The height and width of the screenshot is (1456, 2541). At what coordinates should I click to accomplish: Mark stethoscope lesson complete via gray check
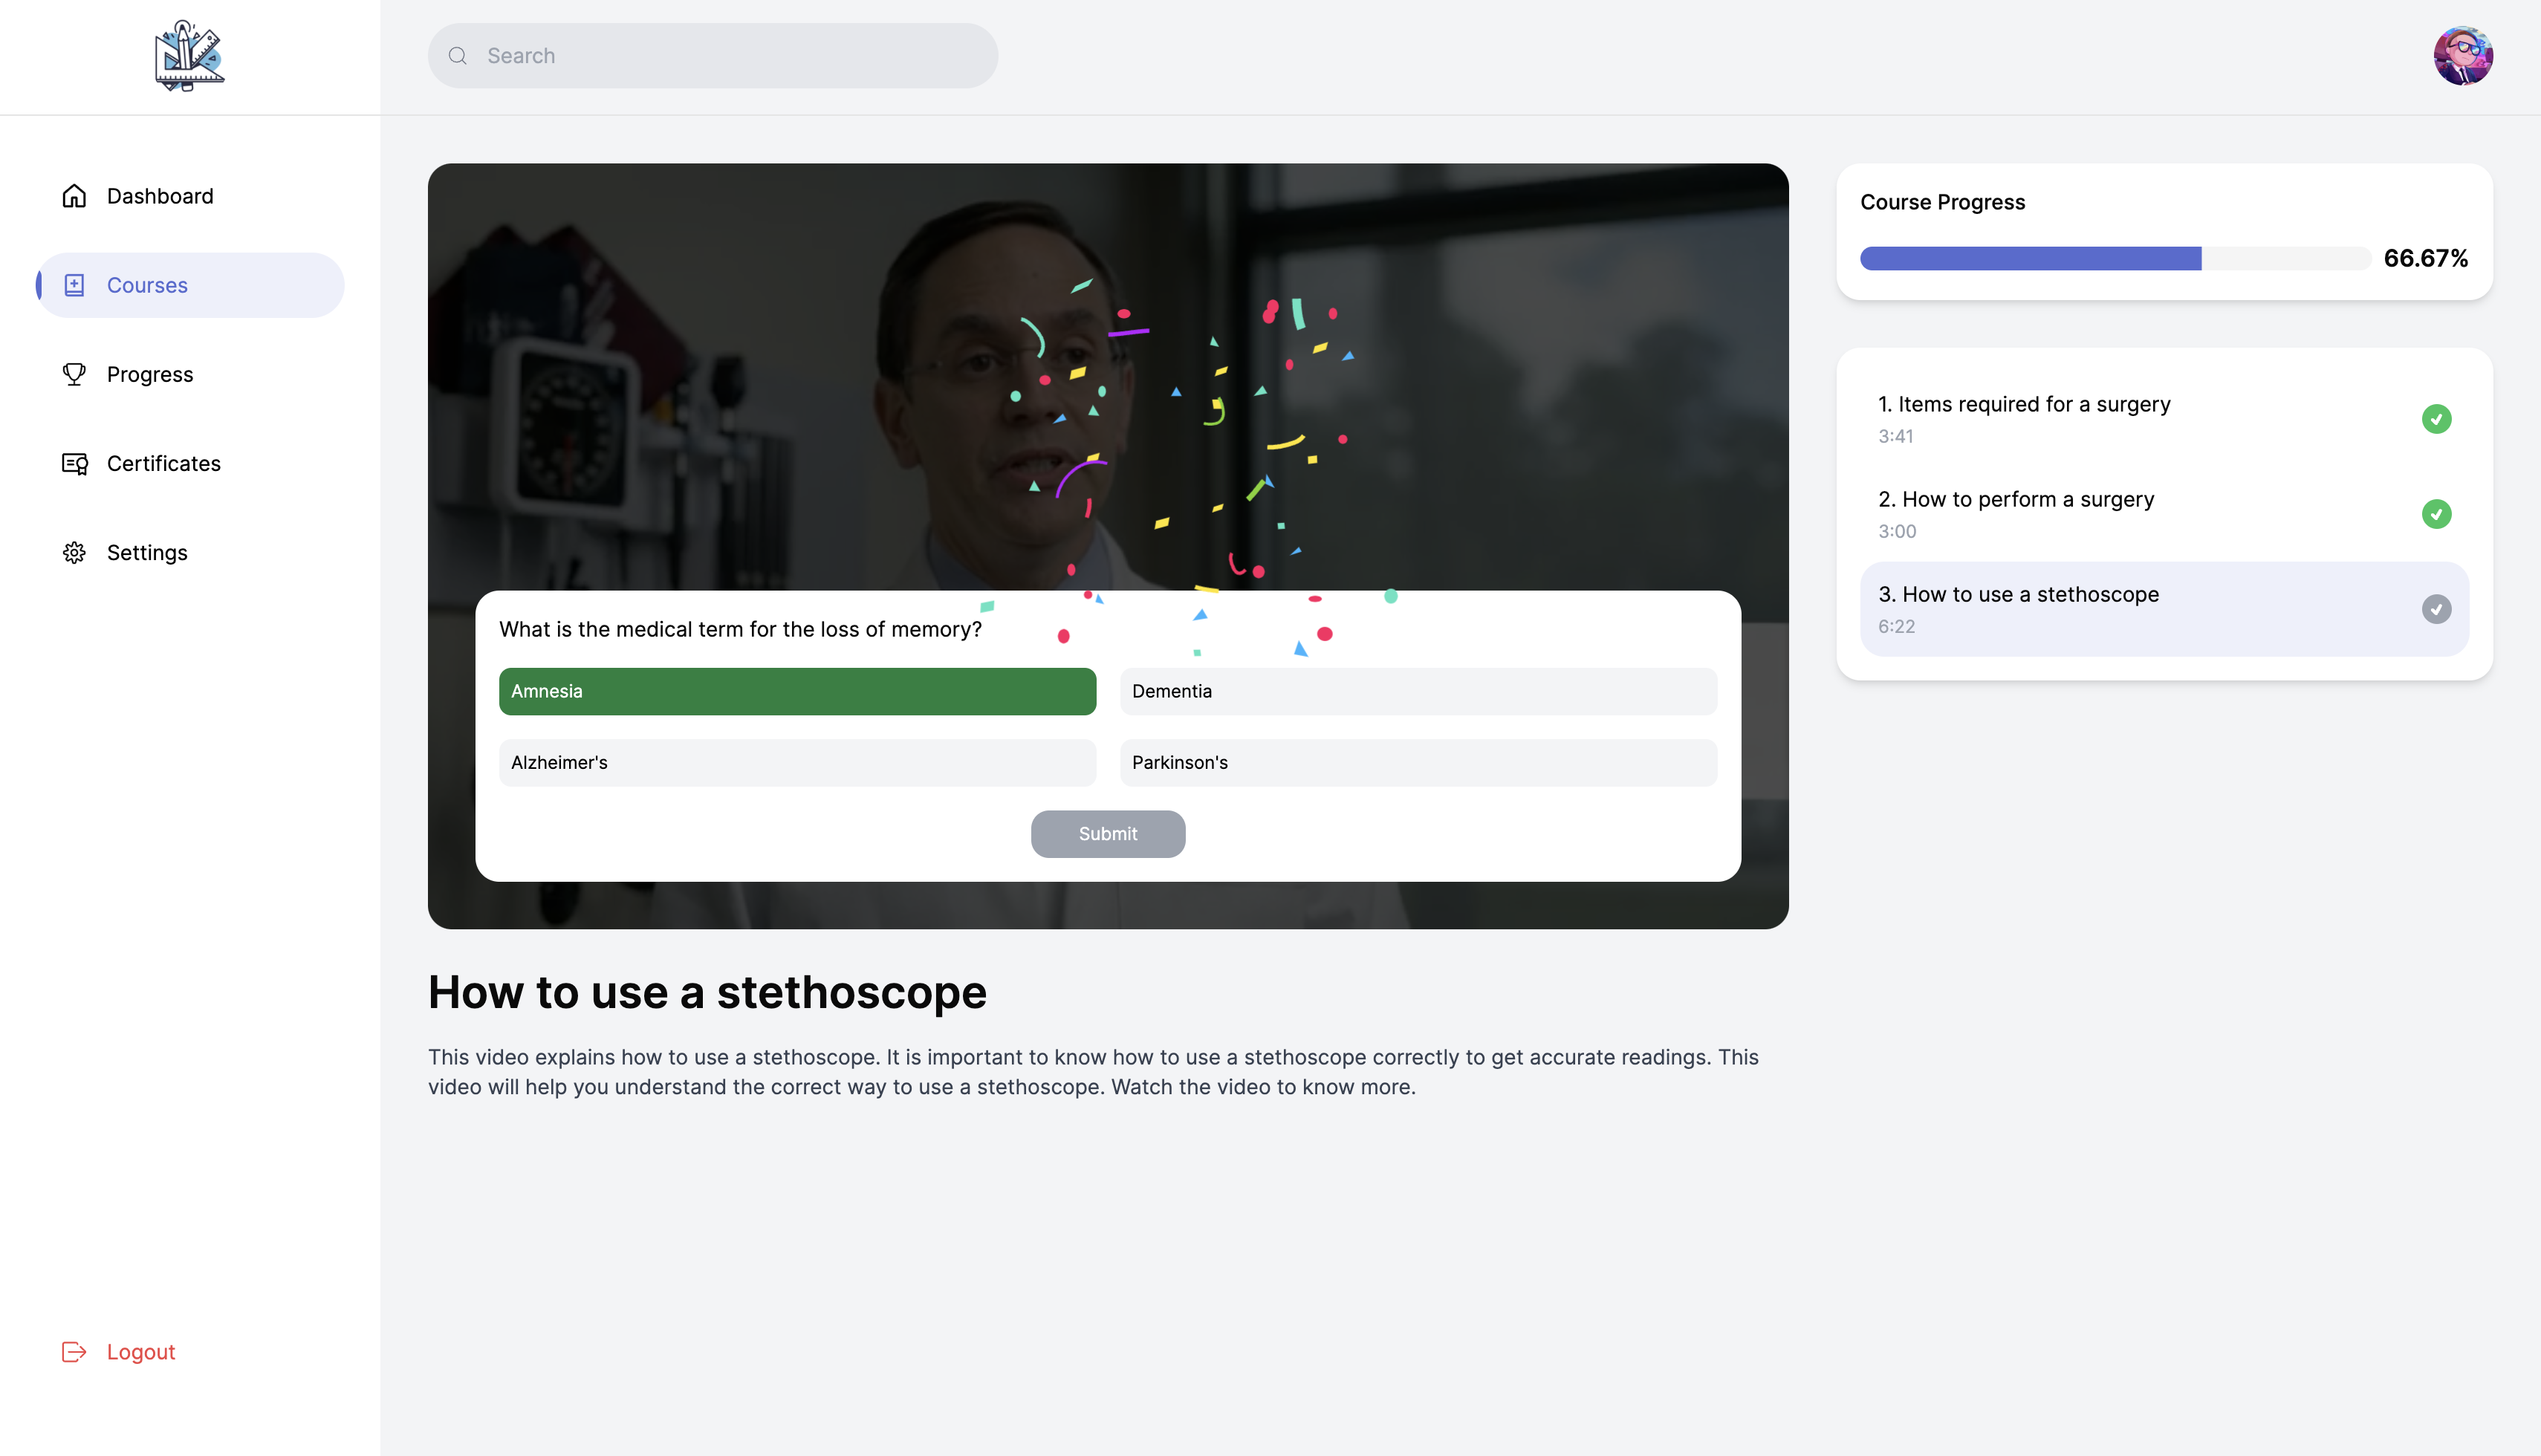[x=2435, y=609]
